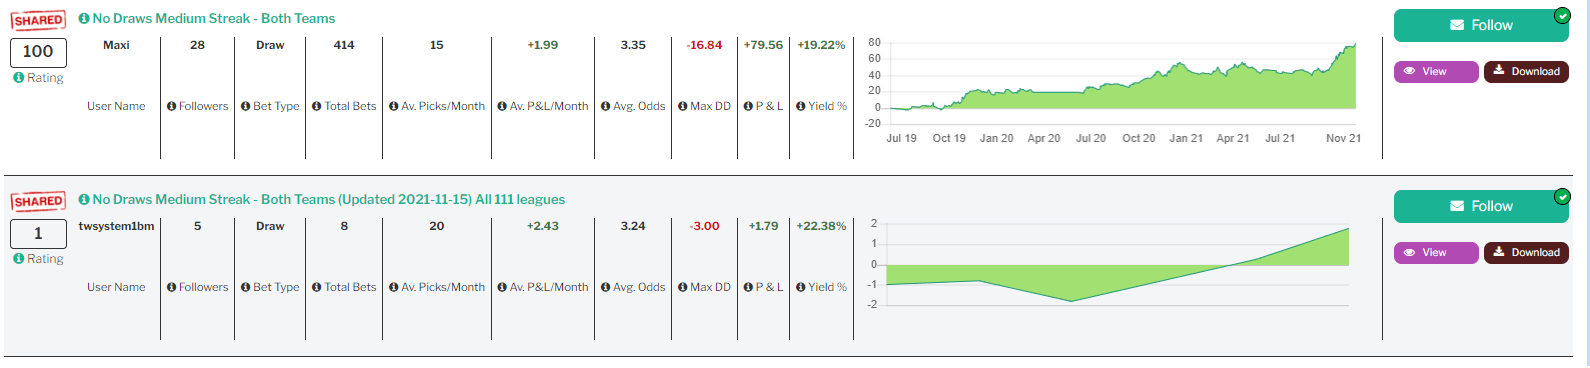Screen dimensions: 1590x368
Task: Download the Maxi system data
Action: coord(1526,71)
